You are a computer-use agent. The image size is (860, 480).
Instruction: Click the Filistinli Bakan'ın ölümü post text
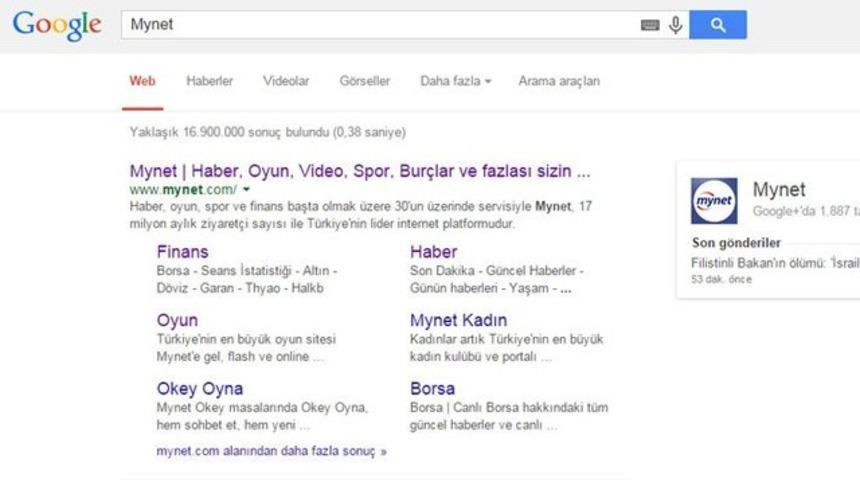pos(775,263)
